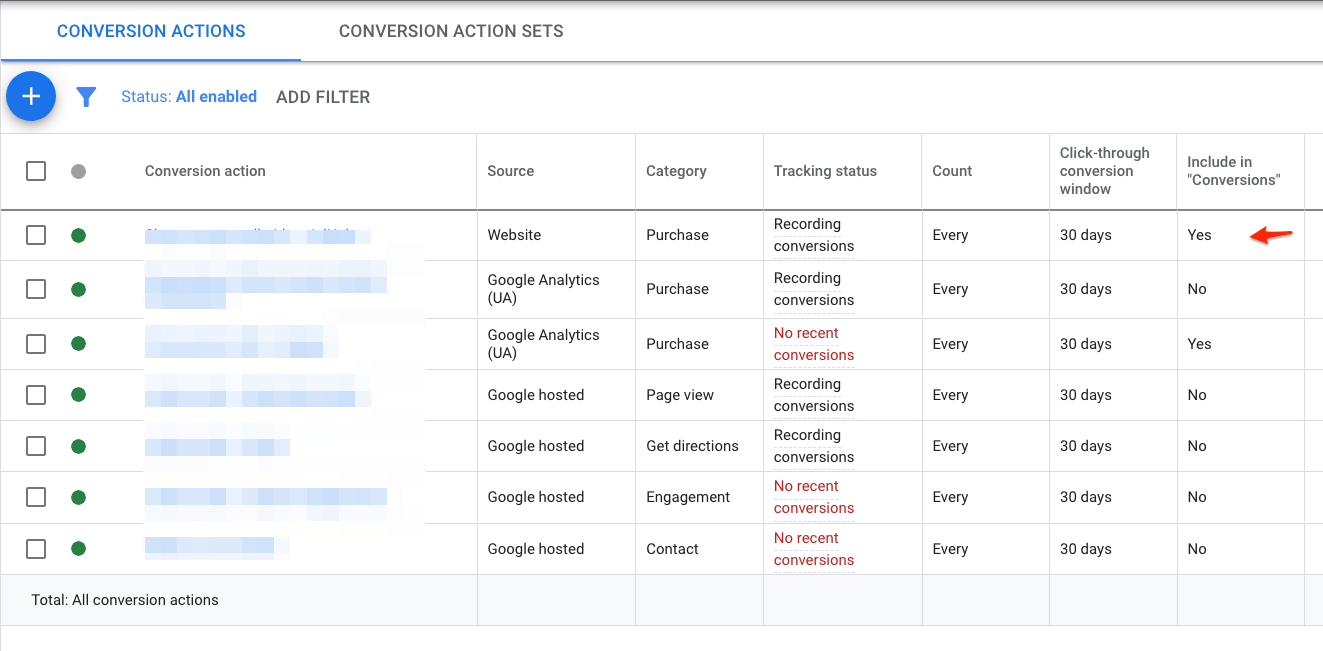The height and width of the screenshot is (651, 1323).
Task: Open the filter funnel icon
Action: point(86,97)
